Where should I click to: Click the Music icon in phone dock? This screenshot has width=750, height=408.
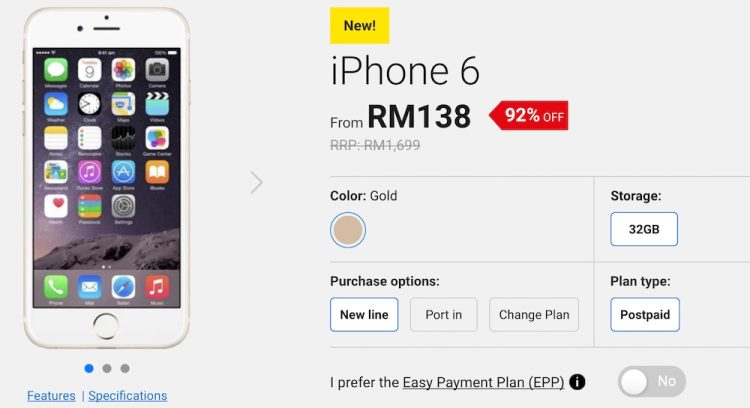coord(157,287)
